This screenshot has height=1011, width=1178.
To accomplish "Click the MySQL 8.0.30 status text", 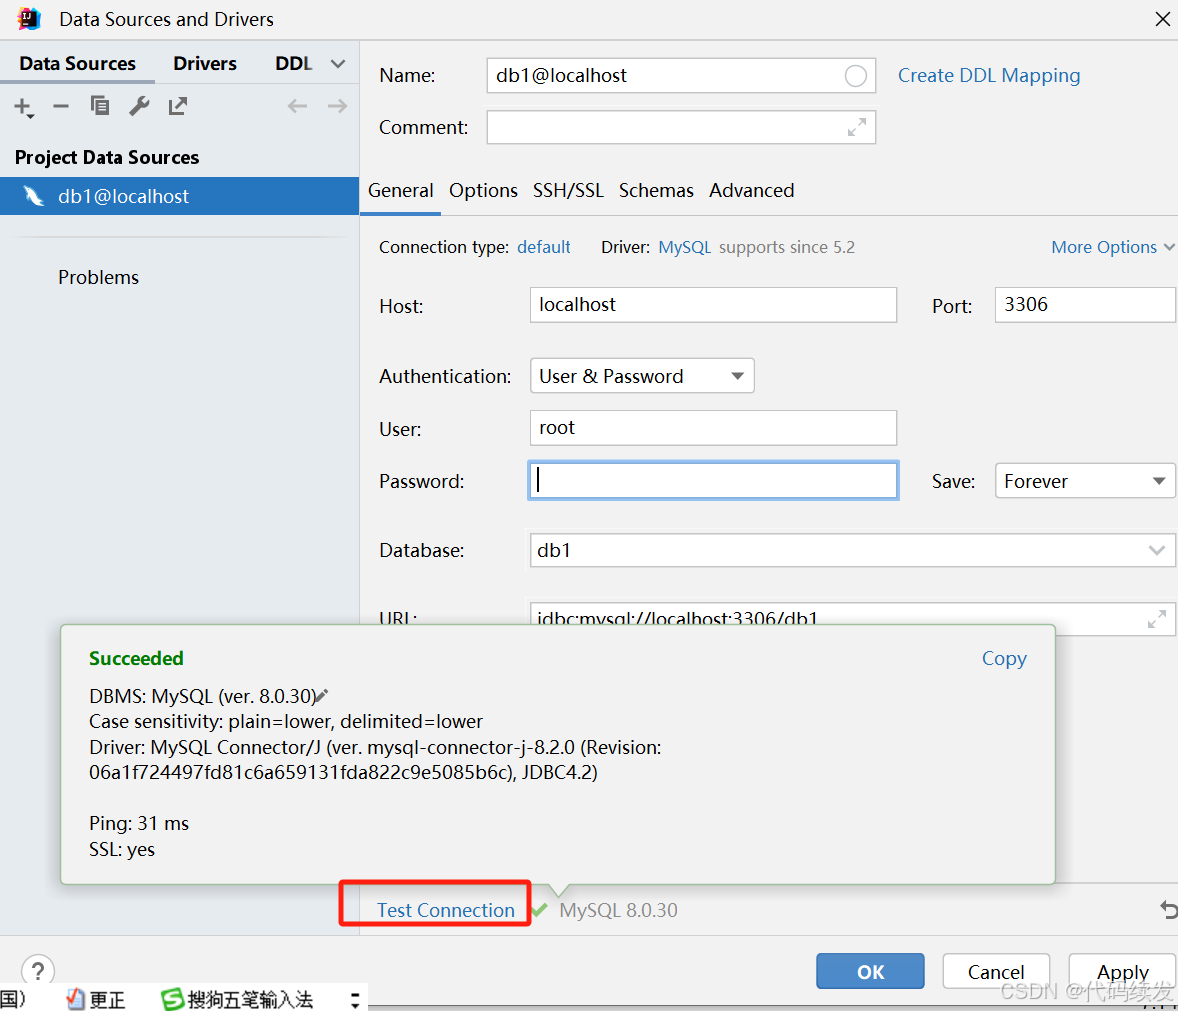I will (x=618, y=910).
